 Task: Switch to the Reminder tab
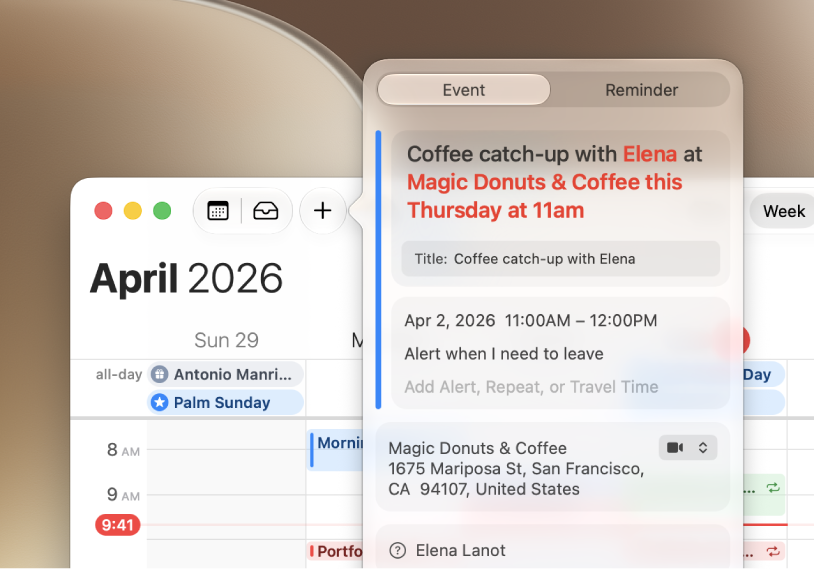(x=641, y=90)
